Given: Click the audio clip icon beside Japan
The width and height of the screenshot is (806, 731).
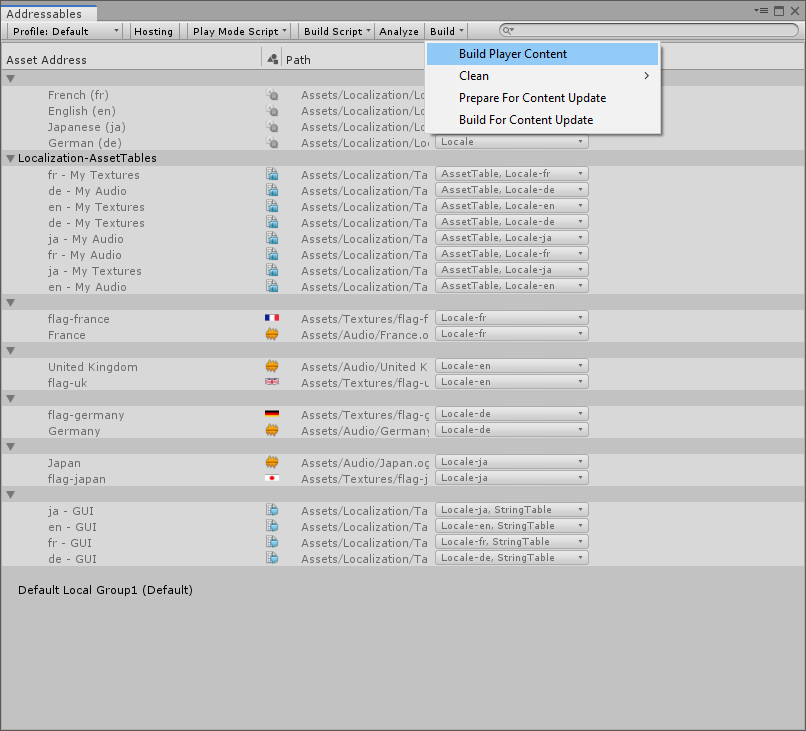Looking at the screenshot, I should point(272,462).
